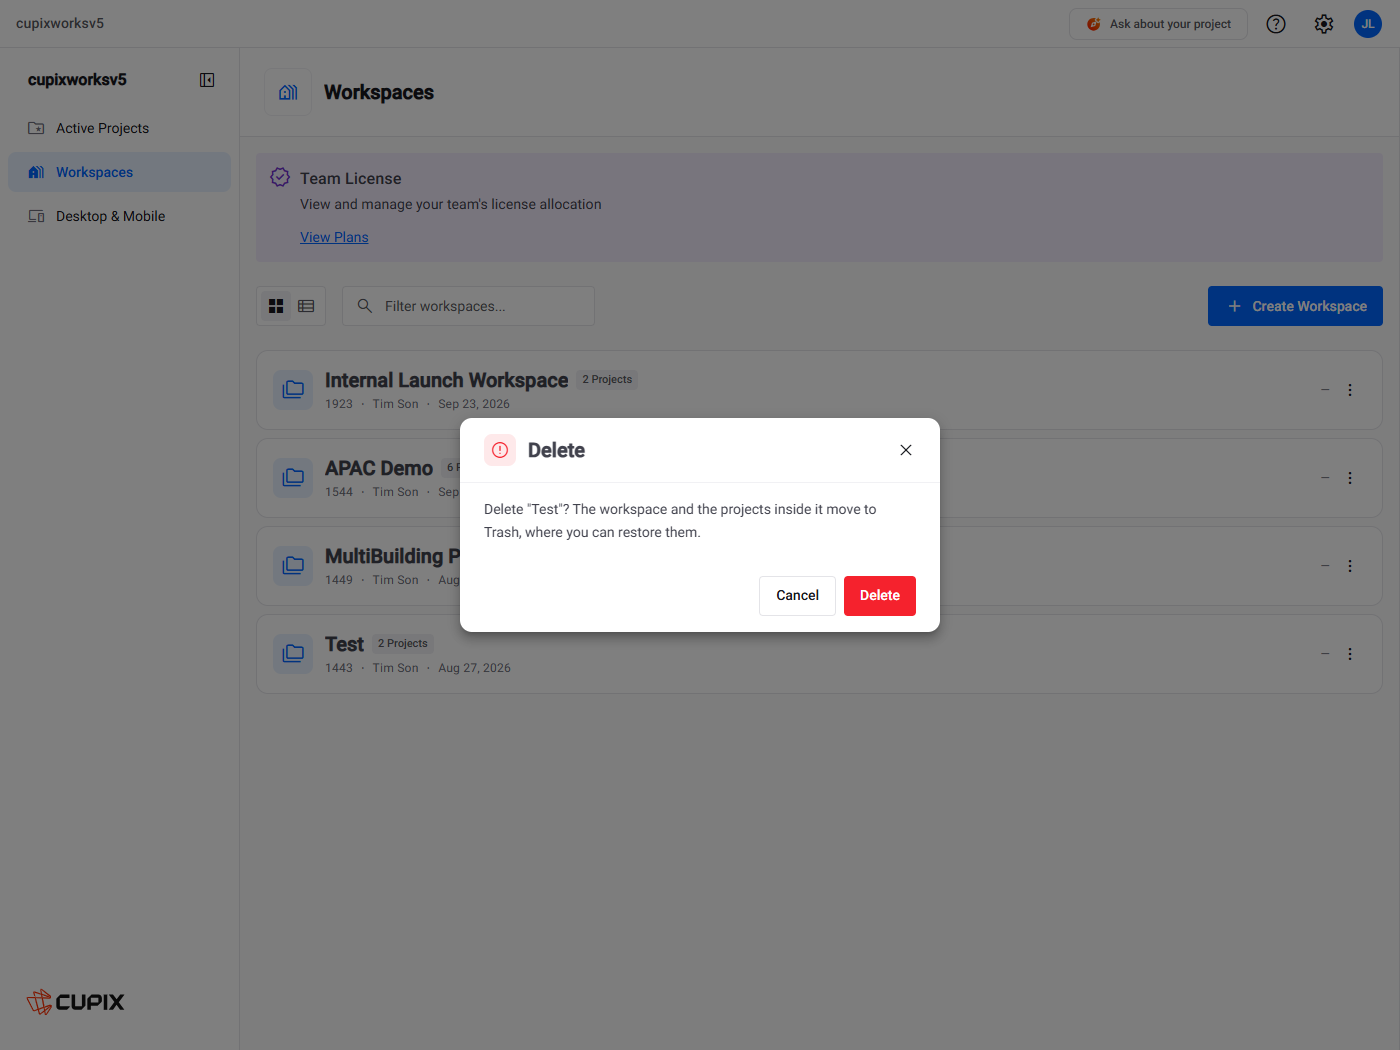1400x1050 pixels.
Task: Click the Create Workspace button
Action: coord(1295,306)
